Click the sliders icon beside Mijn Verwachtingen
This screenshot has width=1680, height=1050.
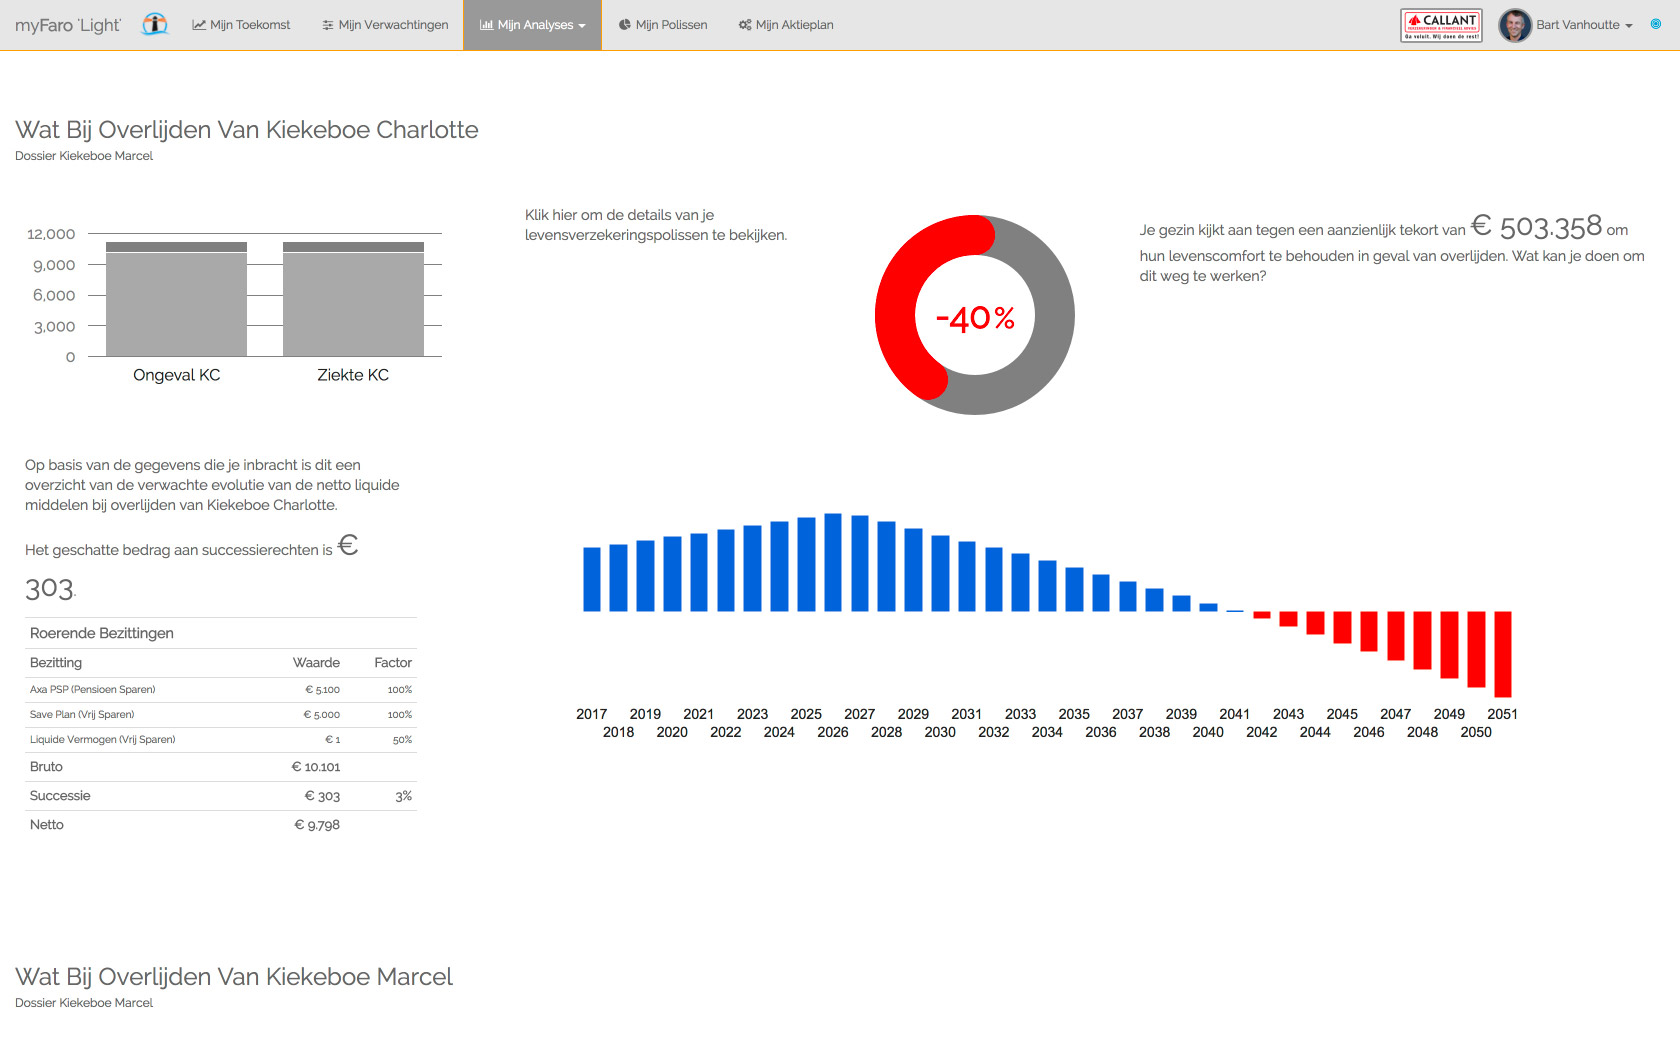click(328, 25)
